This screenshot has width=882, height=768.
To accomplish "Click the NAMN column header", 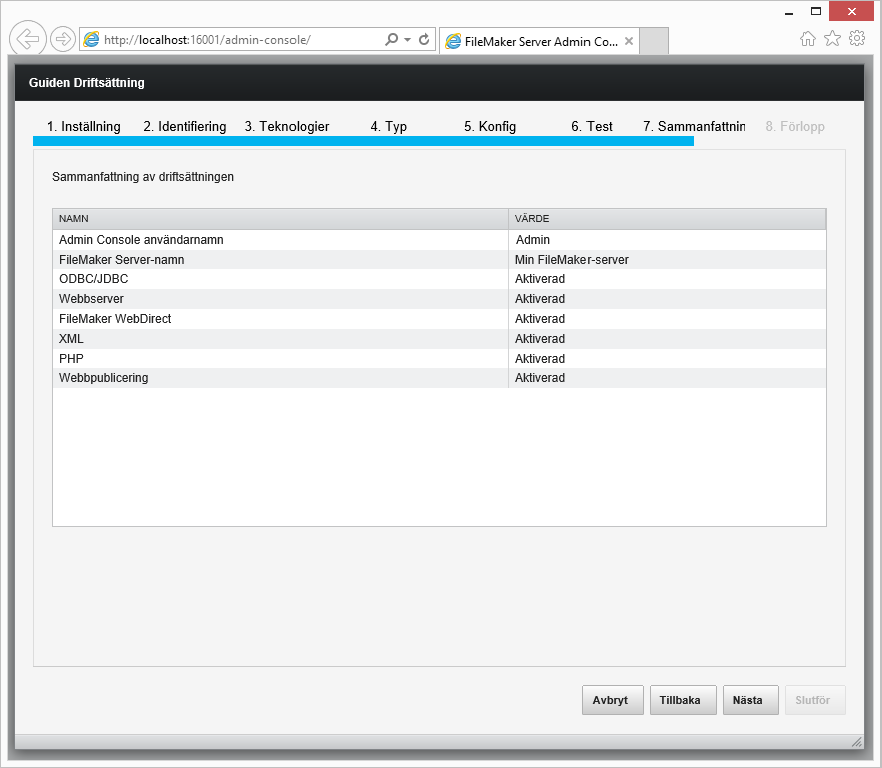I will pyautogui.click(x=280, y=218).
